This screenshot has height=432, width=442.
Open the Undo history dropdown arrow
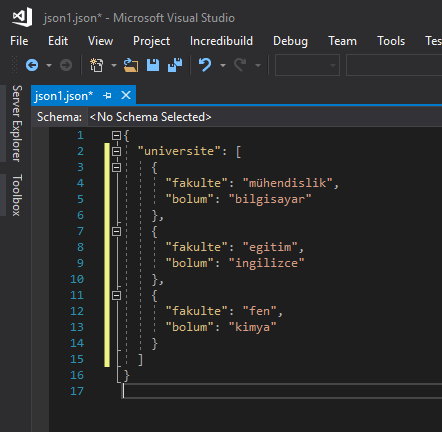coord(223,65)
